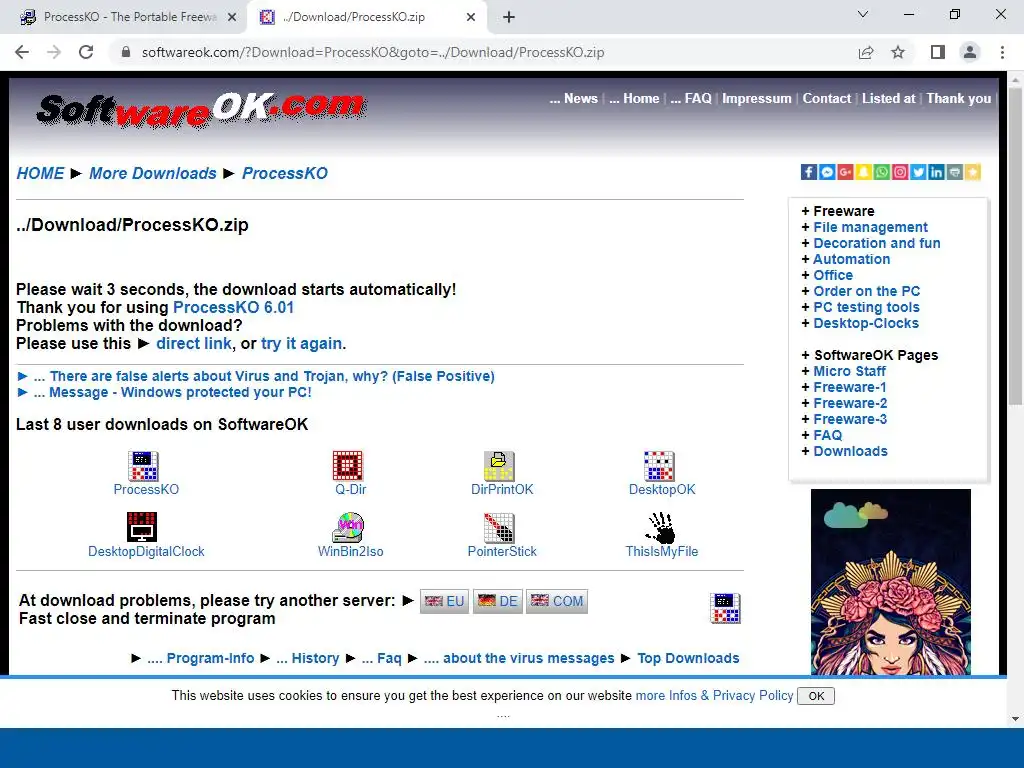The image size is (1024, 768).
Task: Open a new browser tab
Action: point(509,17)
